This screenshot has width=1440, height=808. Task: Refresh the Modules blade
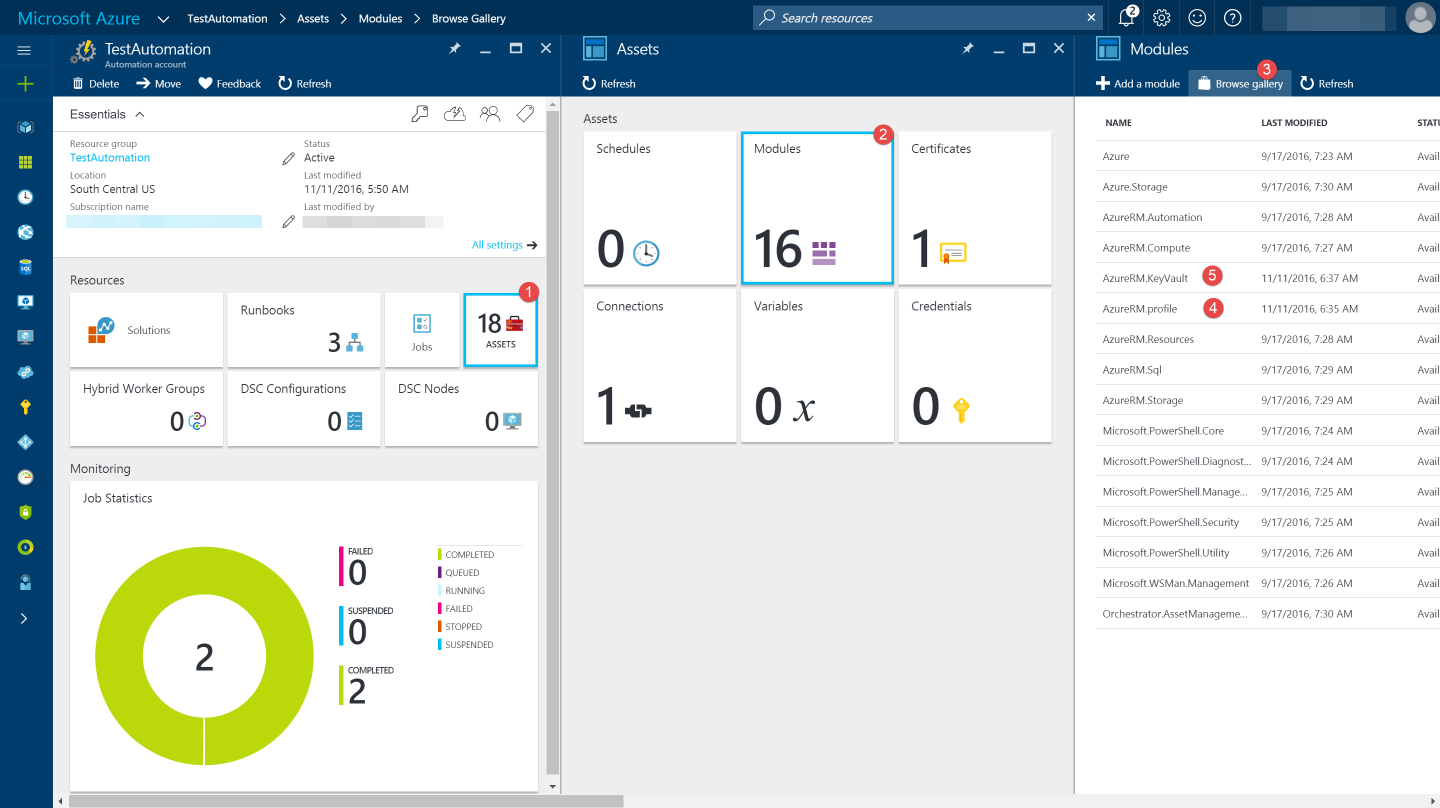(1327, 84)
